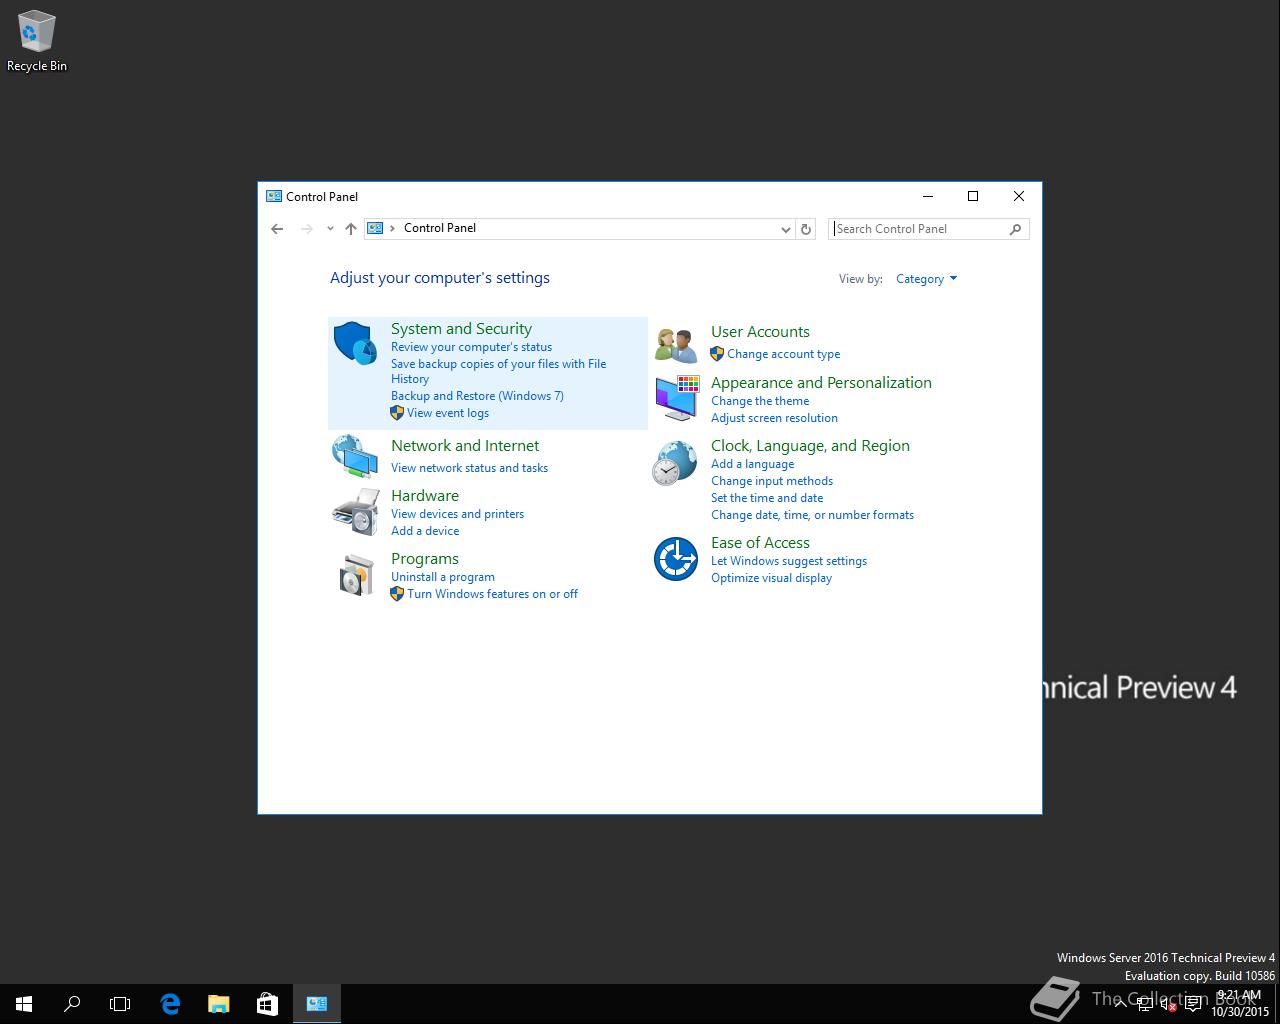Click Turn Windows features on or off
Image resolution: width=1280 pixels, height=1024 pixels.
tap(492, 594)
